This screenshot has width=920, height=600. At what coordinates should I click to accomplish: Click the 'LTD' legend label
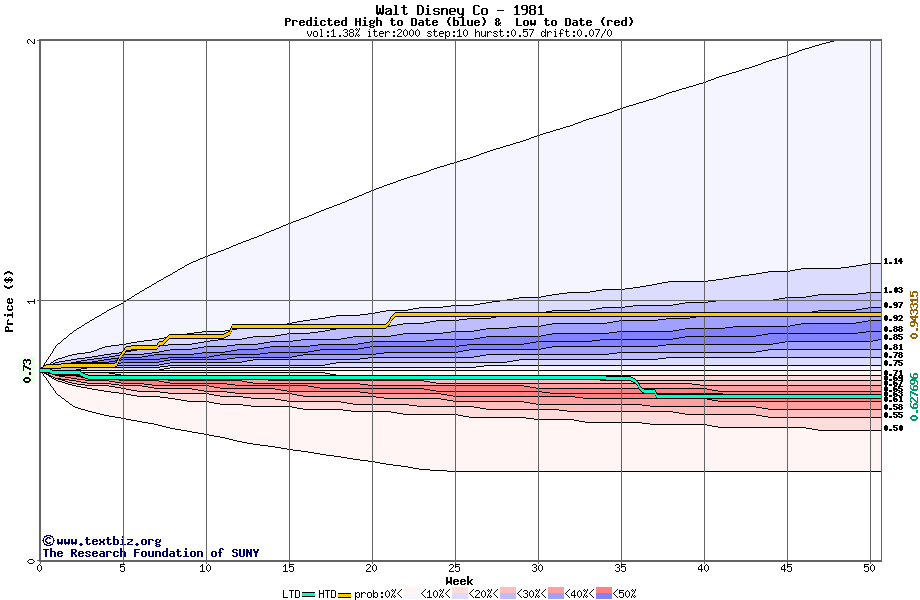point(291,594)
